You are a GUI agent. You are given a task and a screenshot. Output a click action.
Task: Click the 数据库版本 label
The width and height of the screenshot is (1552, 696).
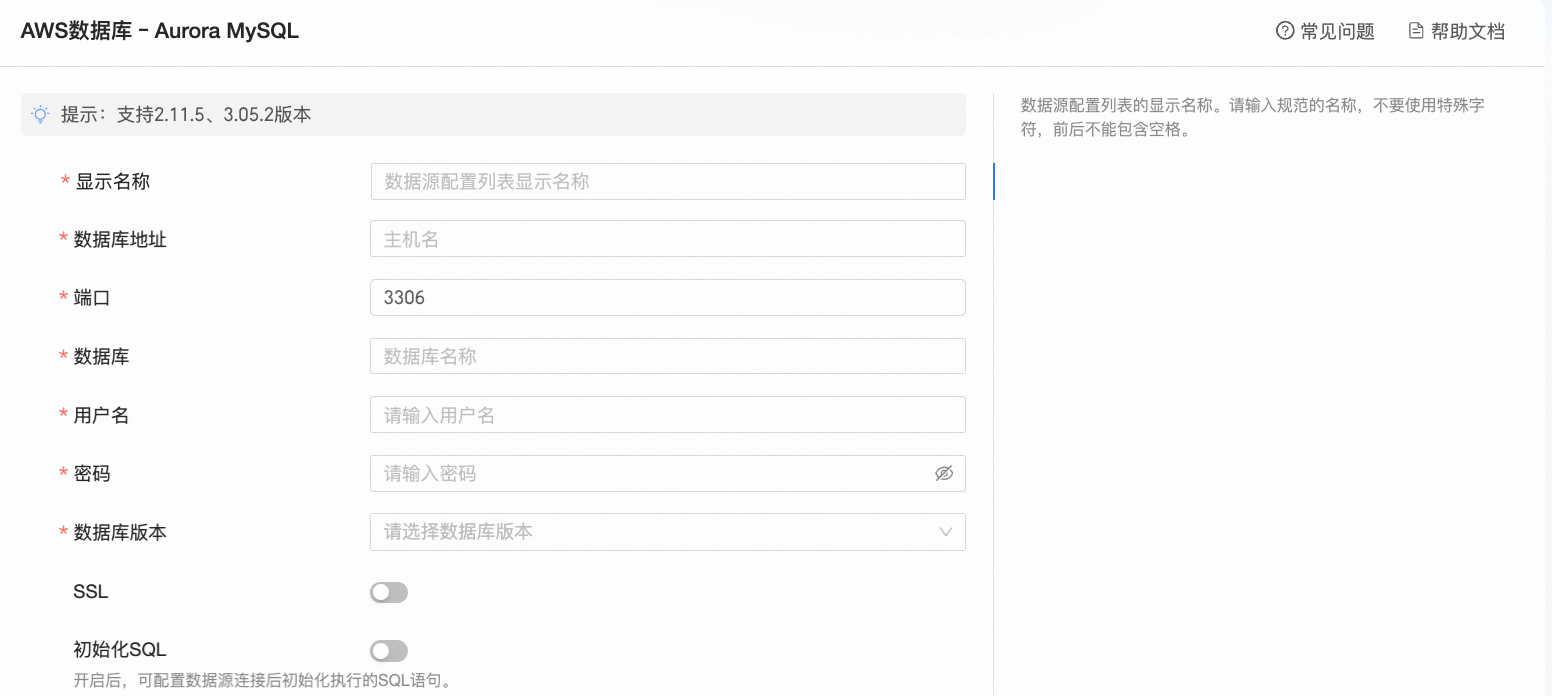click(x=120, y=532)
